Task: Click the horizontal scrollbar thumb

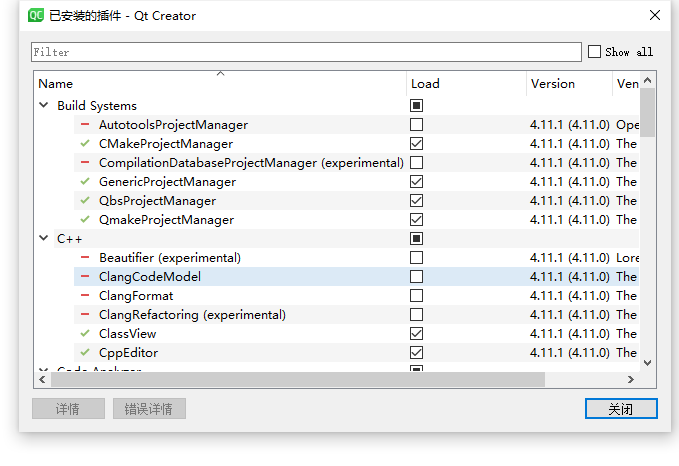Action: click(x=297, y=380)
